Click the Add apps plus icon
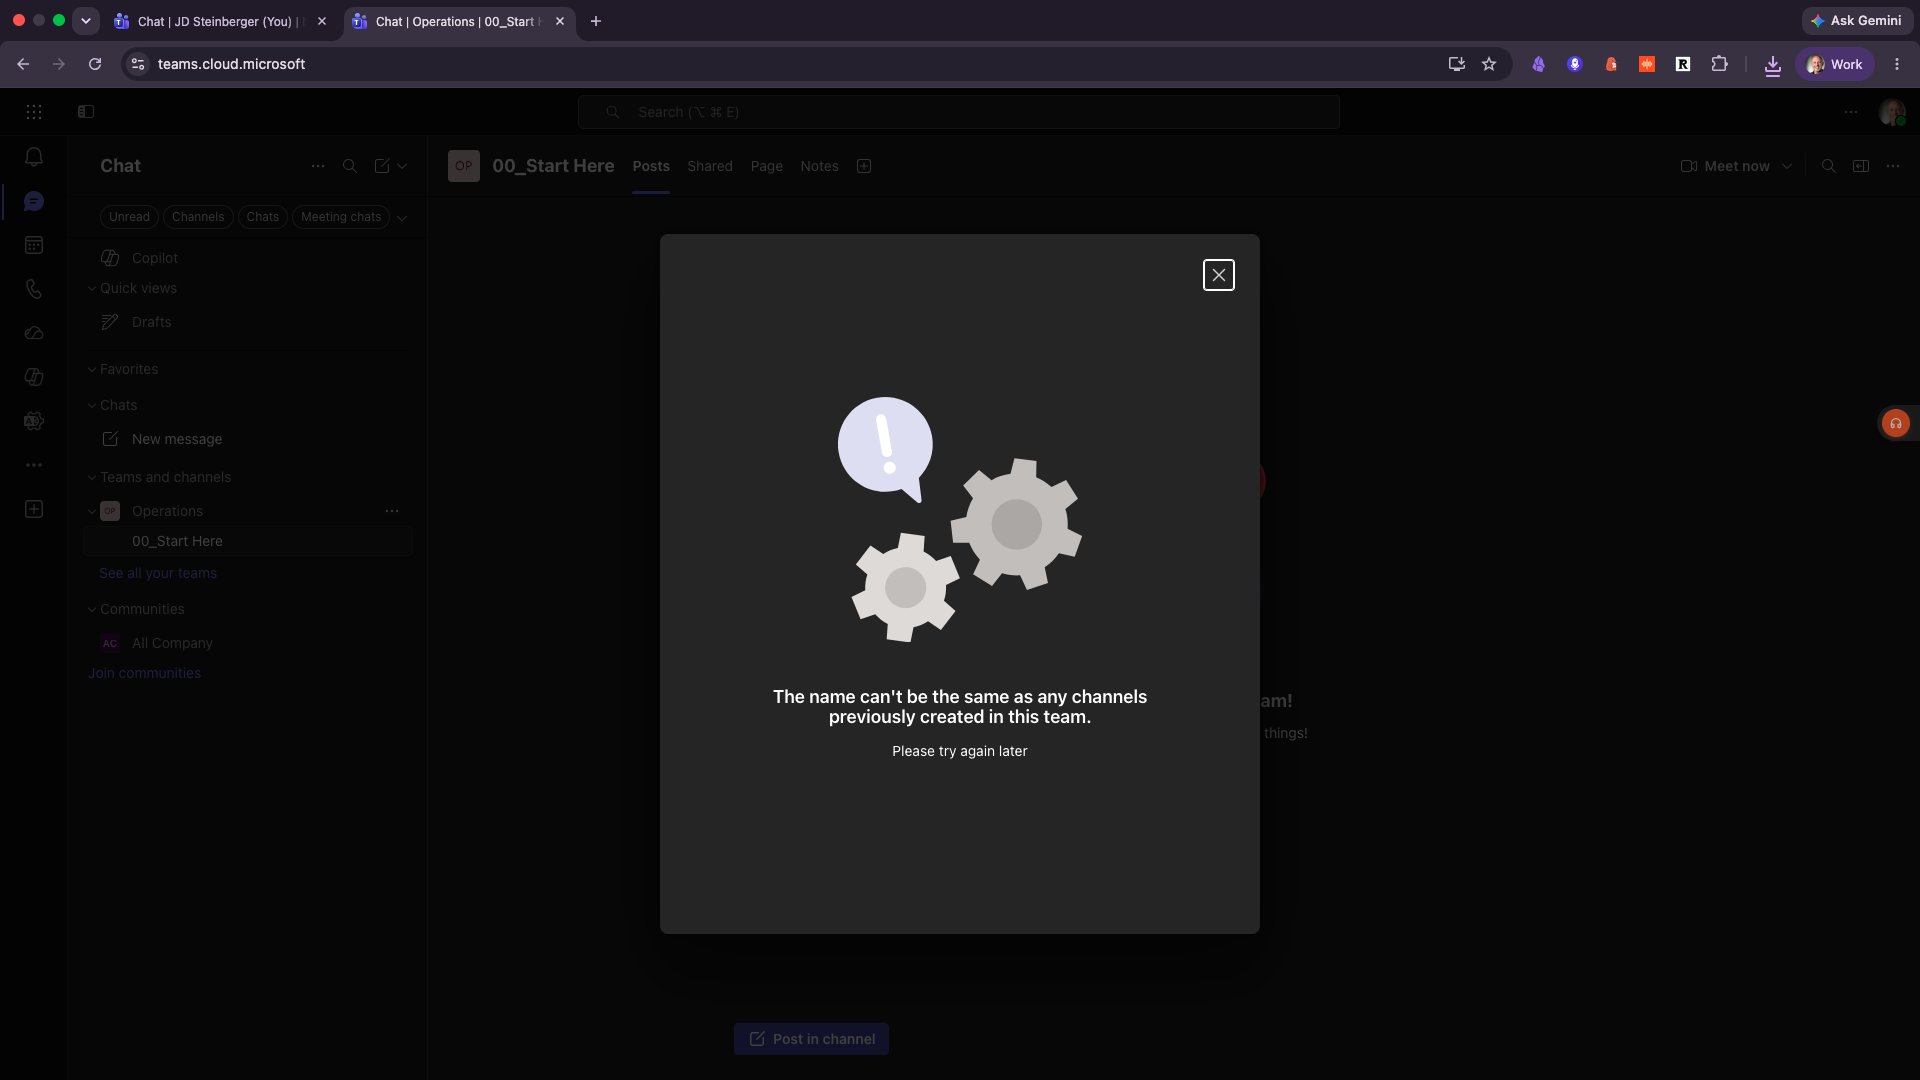 coord(34,509)
